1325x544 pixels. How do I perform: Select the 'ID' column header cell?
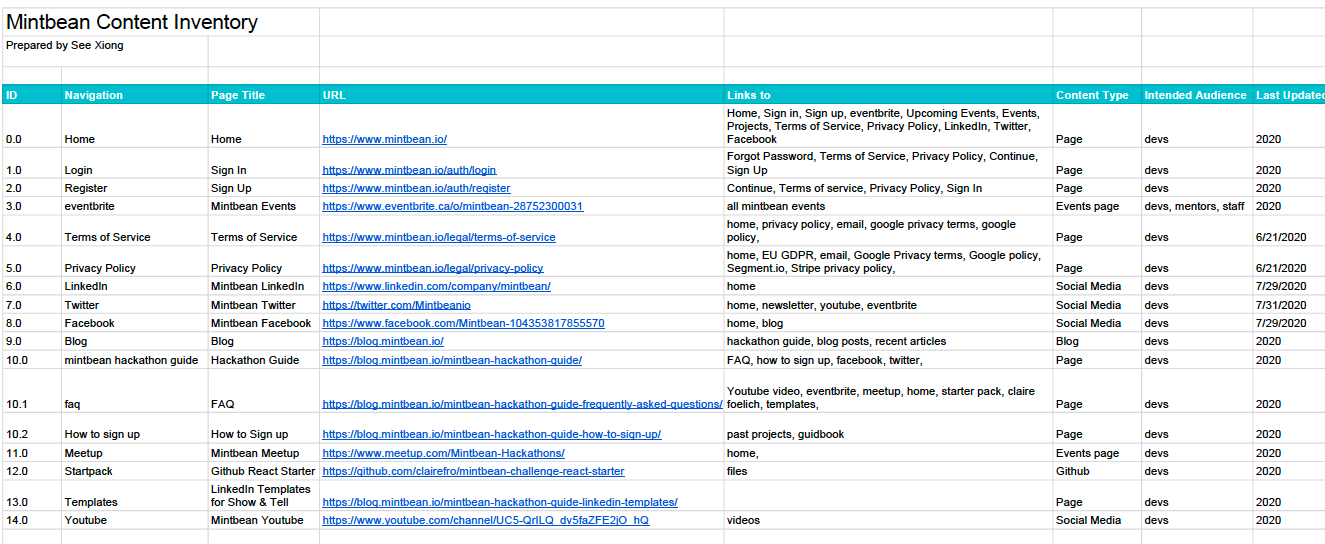[32, 95]
